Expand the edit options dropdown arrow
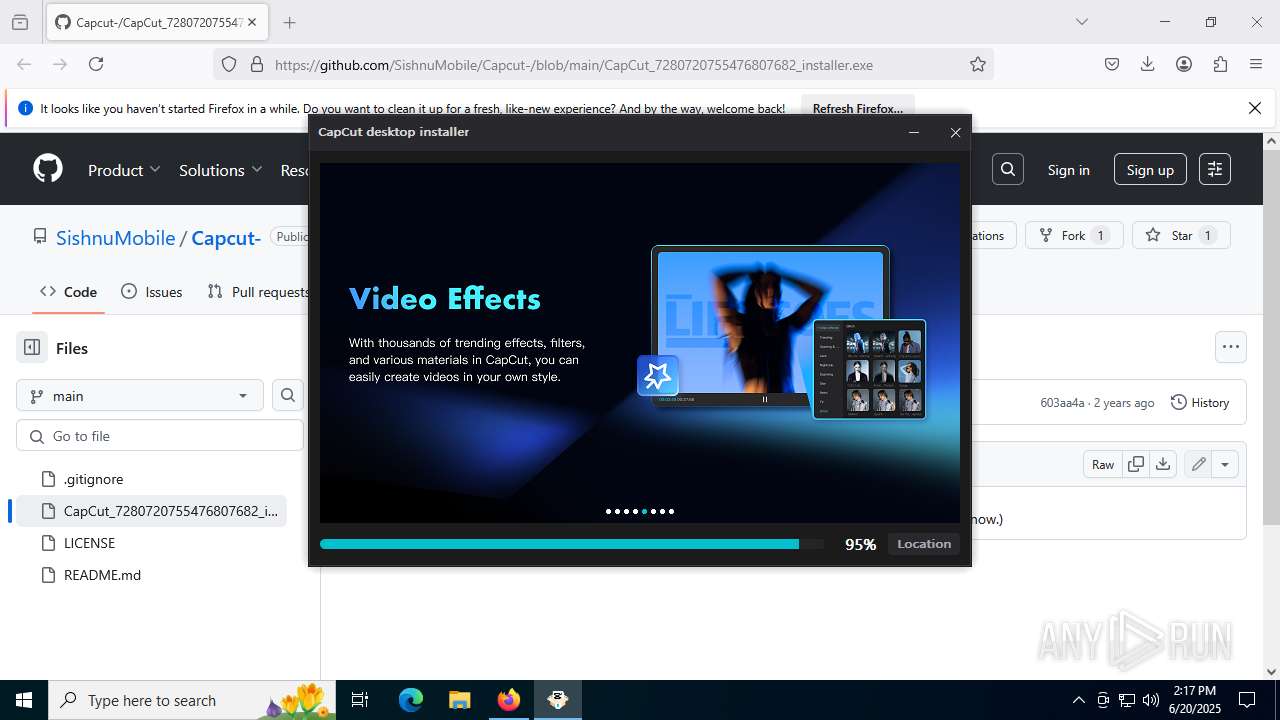This screenshot has width=1280, height=720. pos(1225,464)
